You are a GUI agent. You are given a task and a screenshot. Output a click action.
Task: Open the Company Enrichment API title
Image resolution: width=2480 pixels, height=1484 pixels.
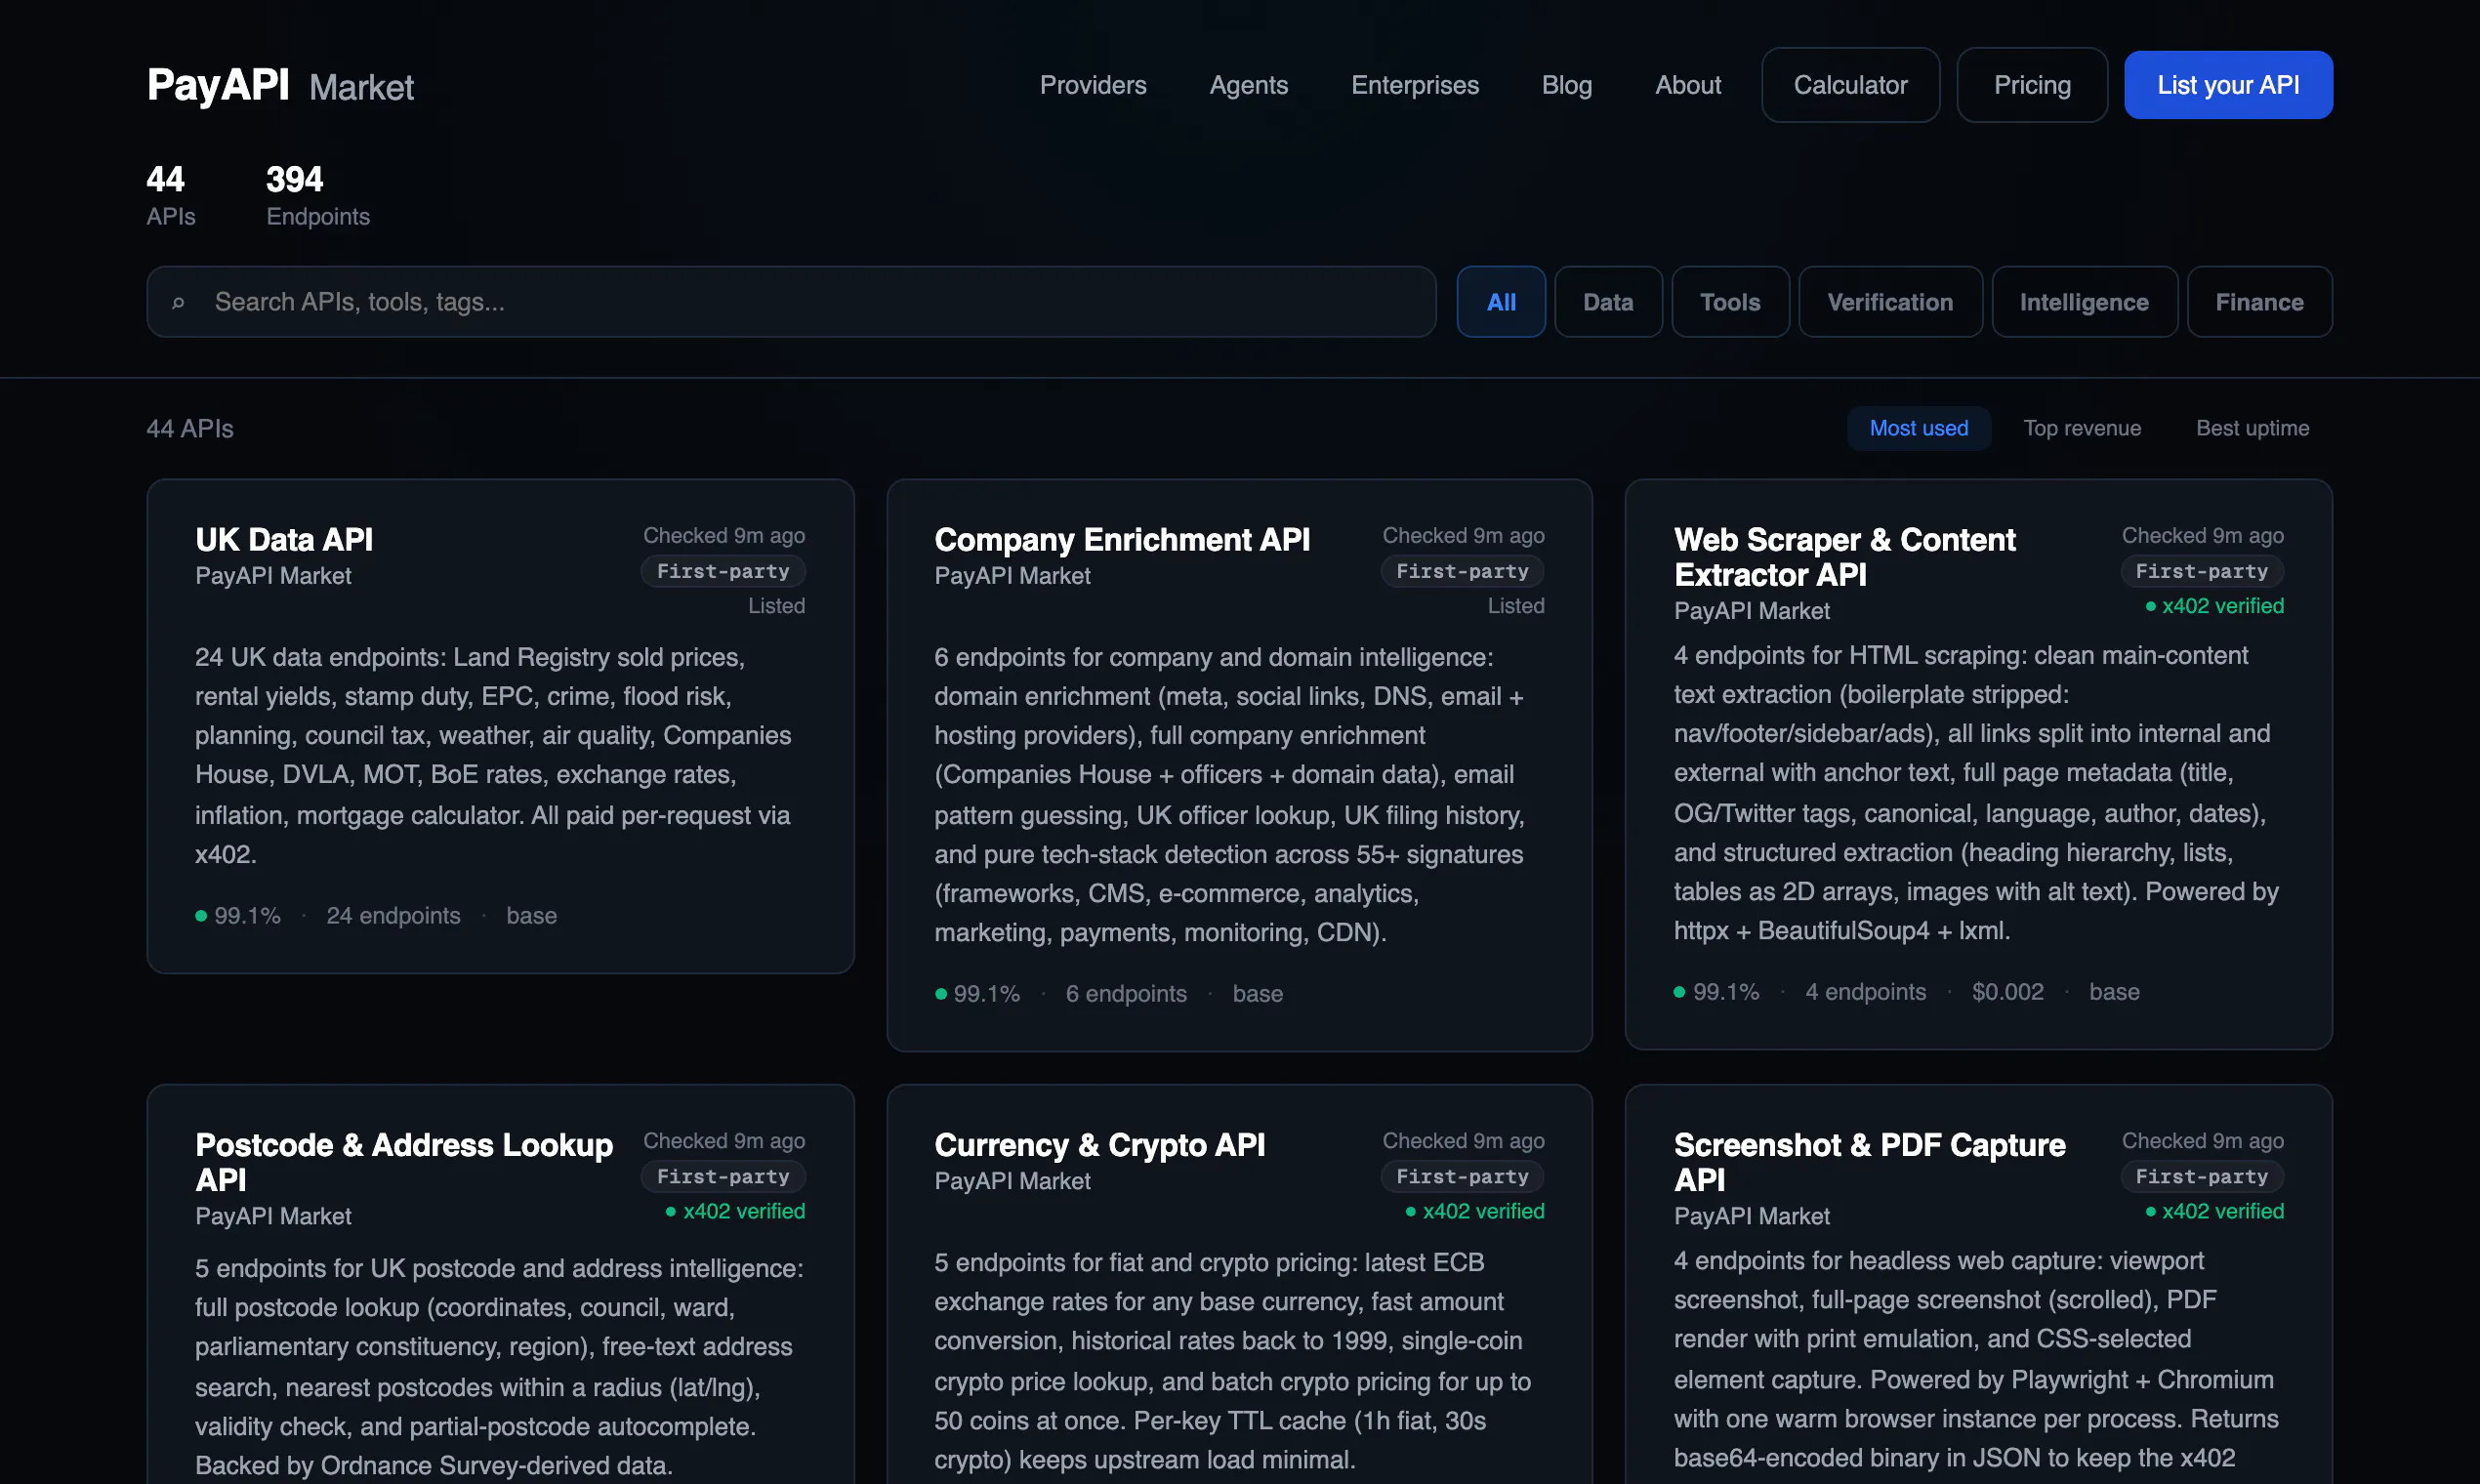(1122, 540)
